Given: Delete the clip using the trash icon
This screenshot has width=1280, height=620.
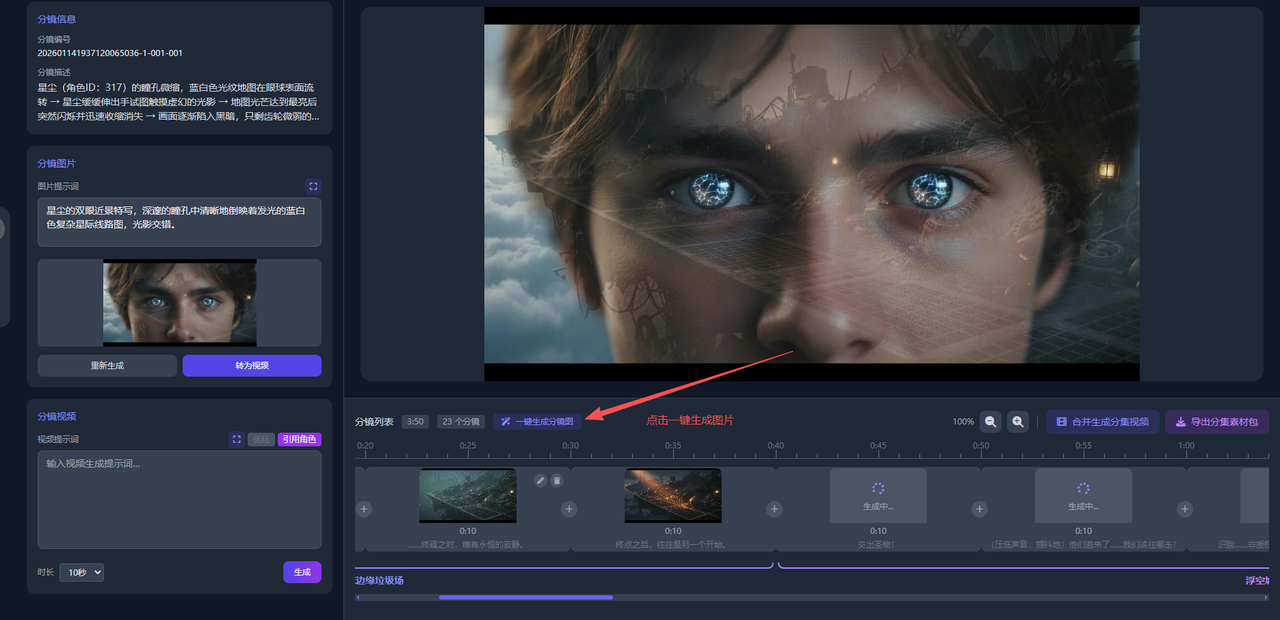Looking at the screenshot, I should coord(557,481).
